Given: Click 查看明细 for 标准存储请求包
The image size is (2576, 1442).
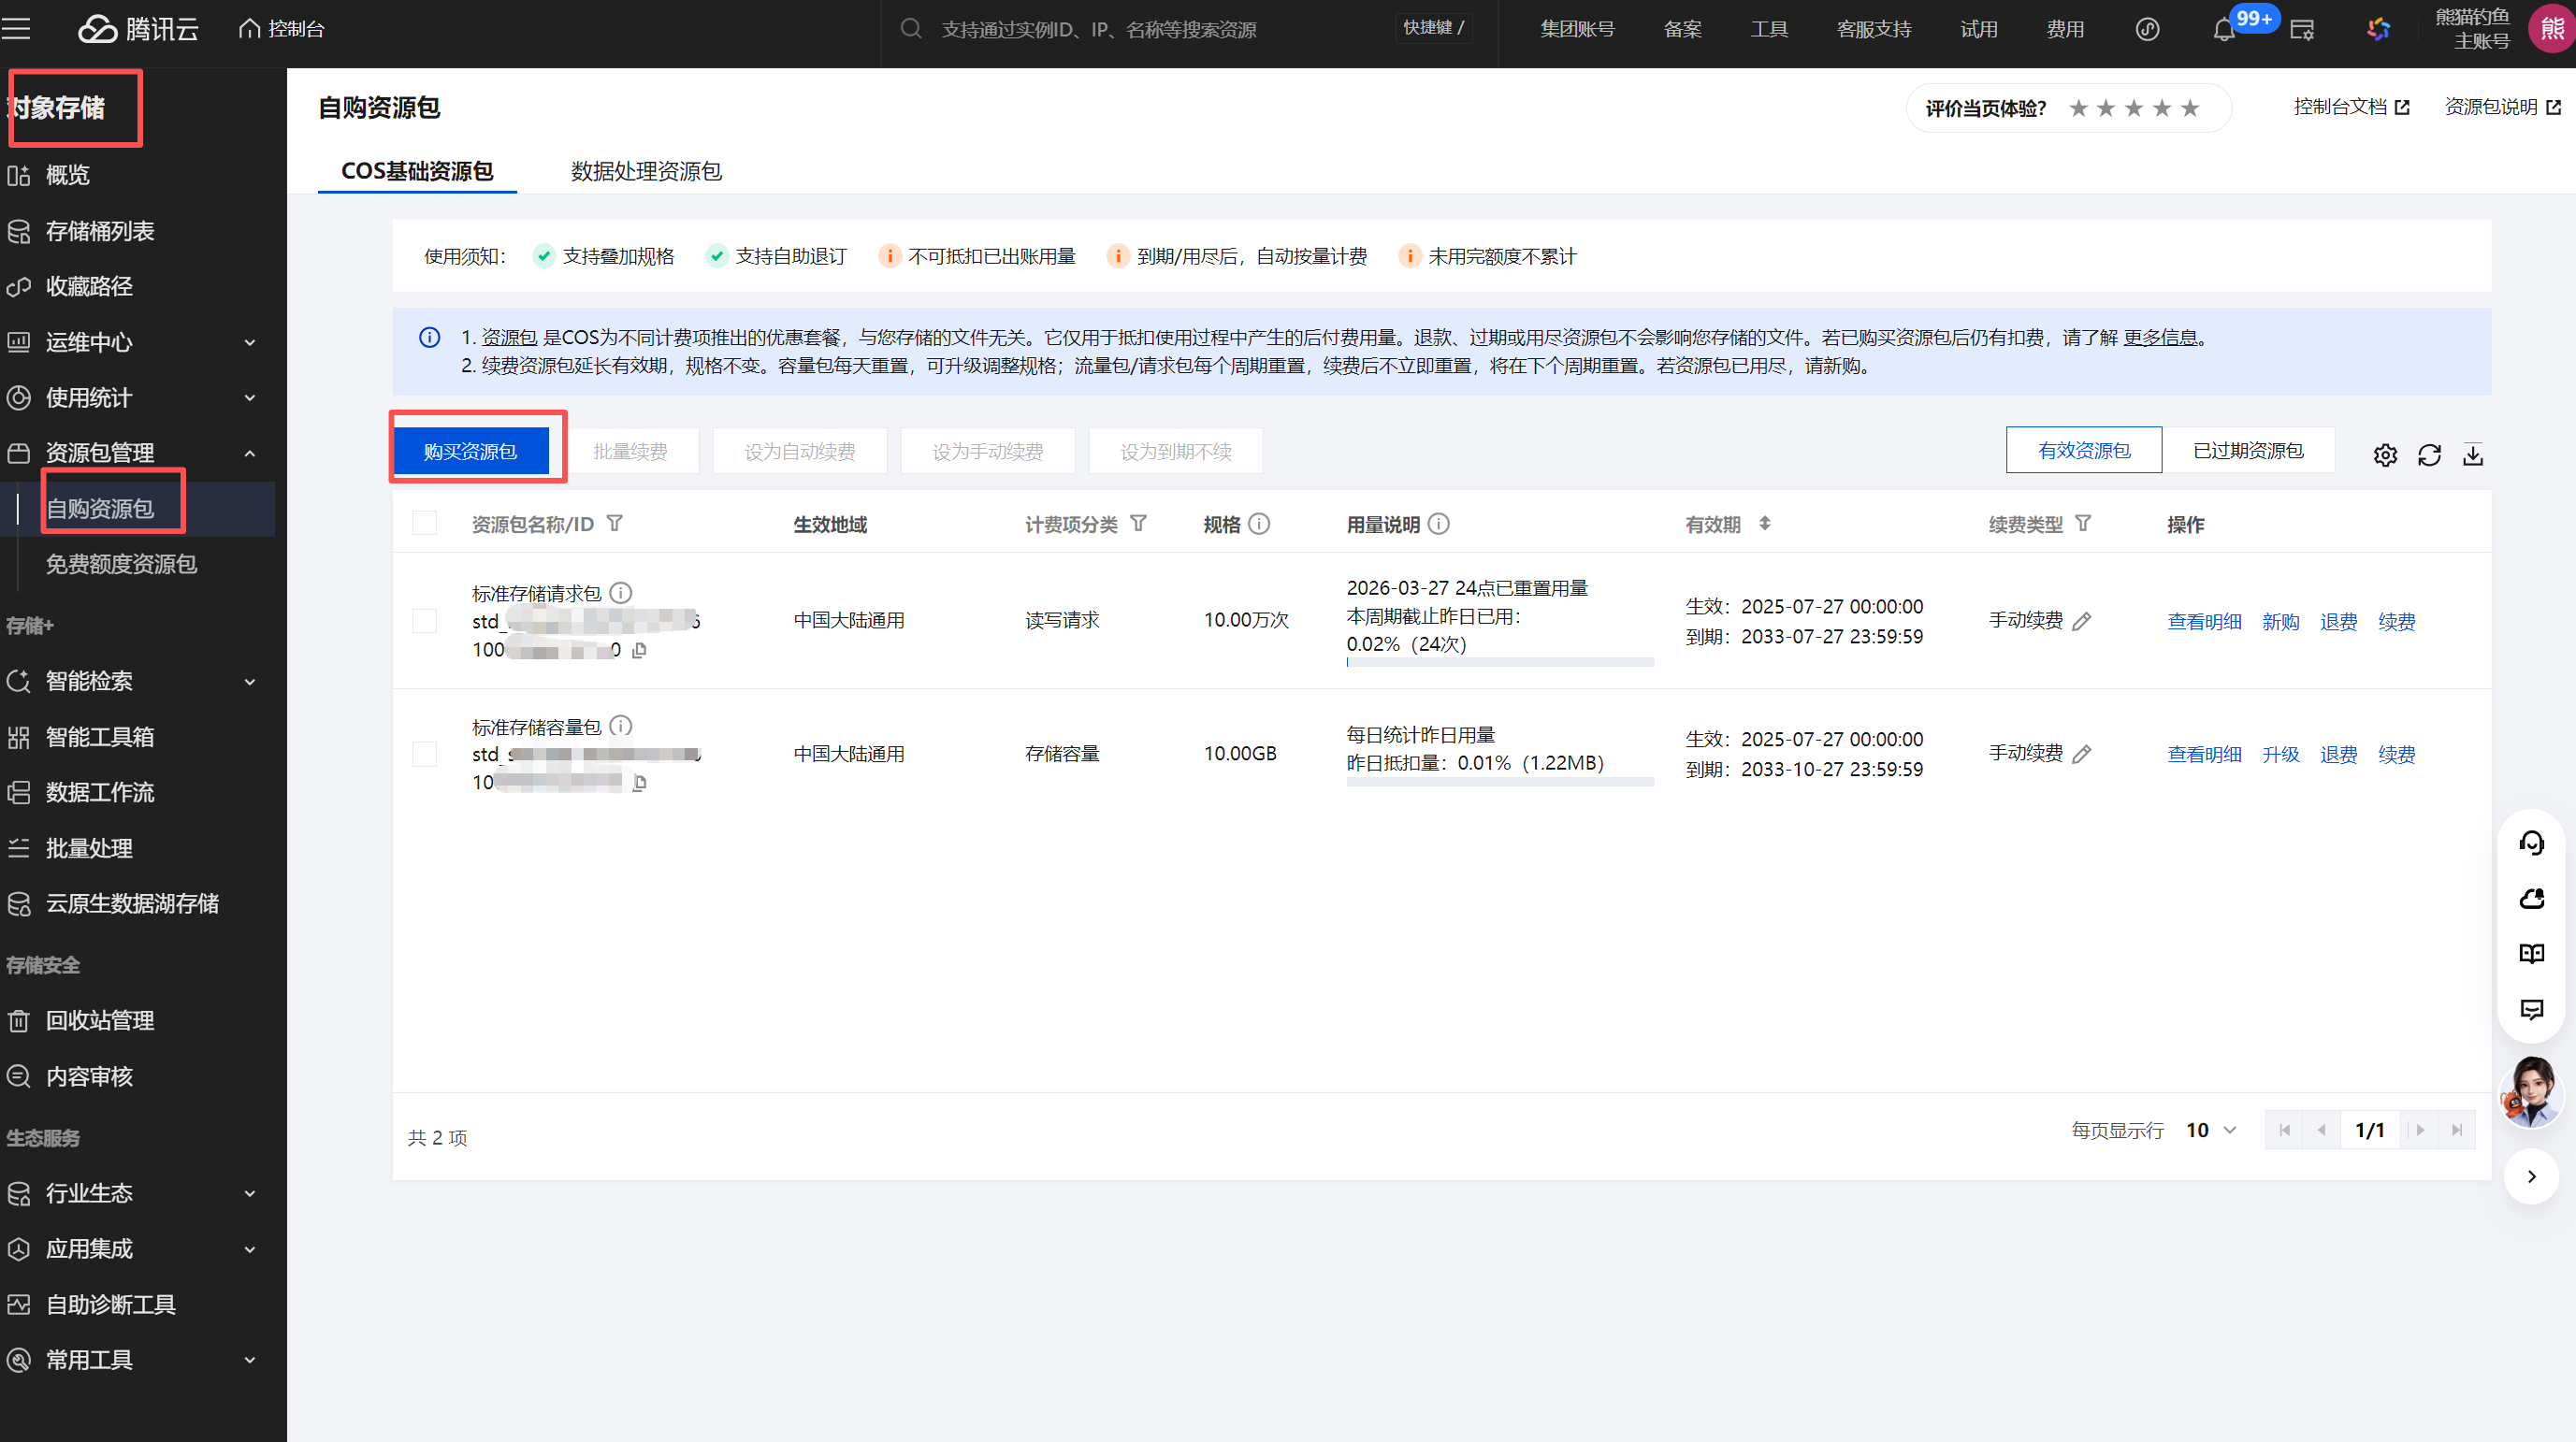Looking at the screenshot, I should point(2204,622).
